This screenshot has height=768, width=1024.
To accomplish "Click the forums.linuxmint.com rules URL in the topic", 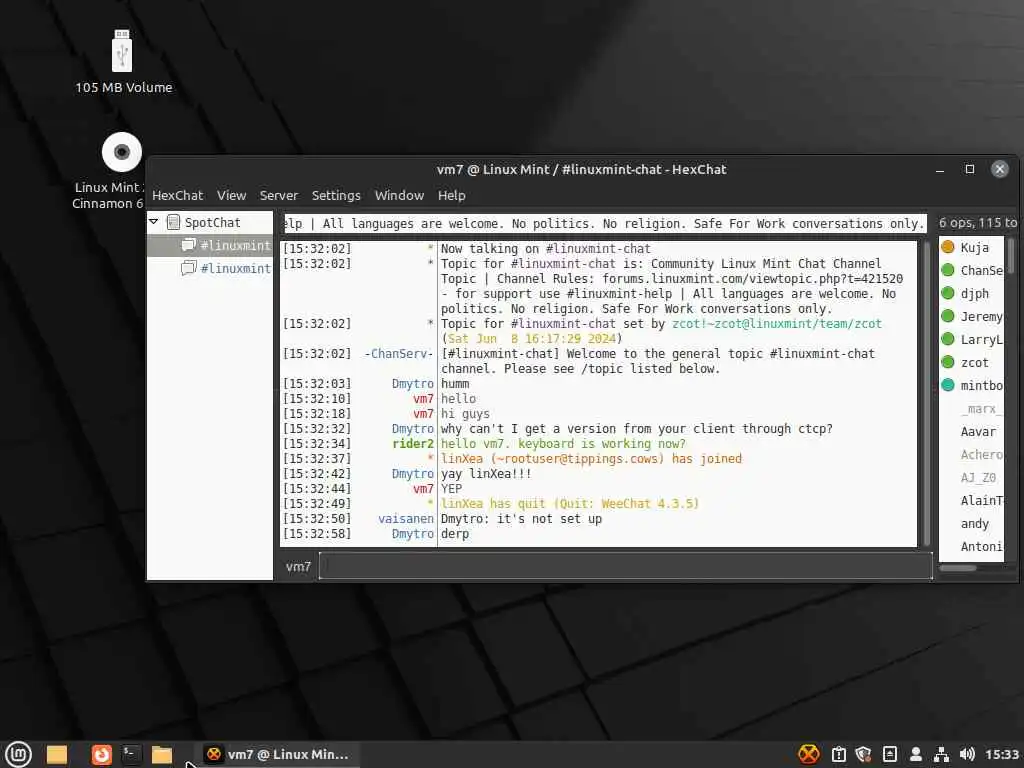I will coord(752,278).
